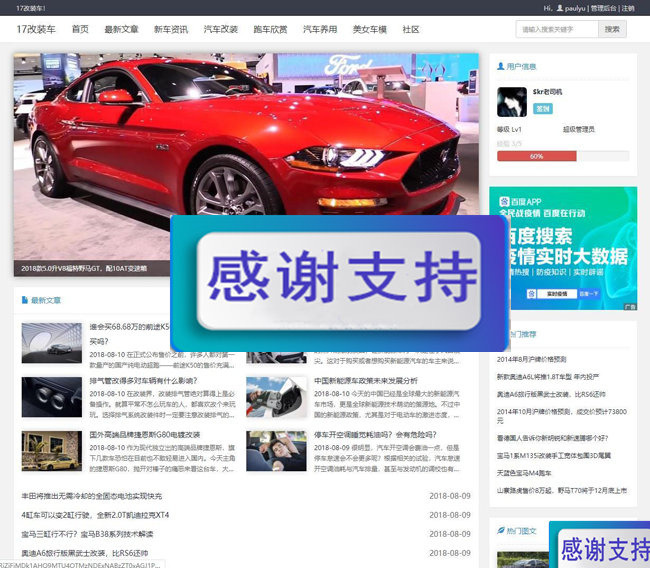Open 4缸车可以变2缸行驶 article list item
This screenshot has width=650, height=568.
coord(95,515)
